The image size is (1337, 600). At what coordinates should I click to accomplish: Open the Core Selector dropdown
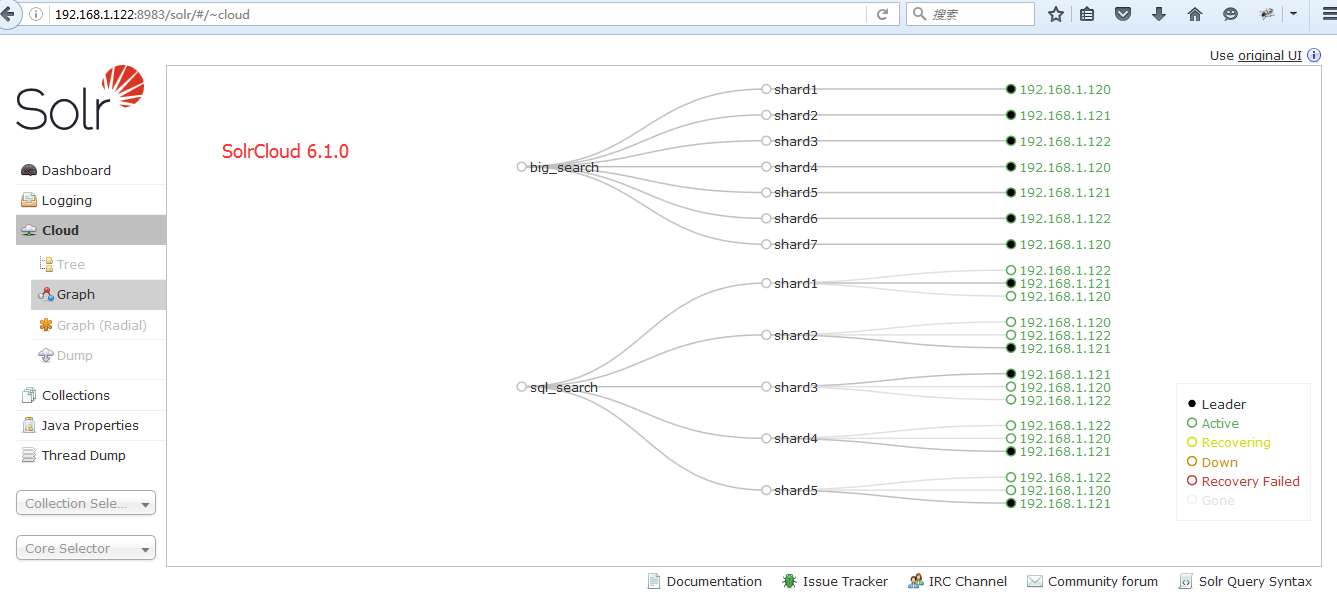tap(86, 548)
